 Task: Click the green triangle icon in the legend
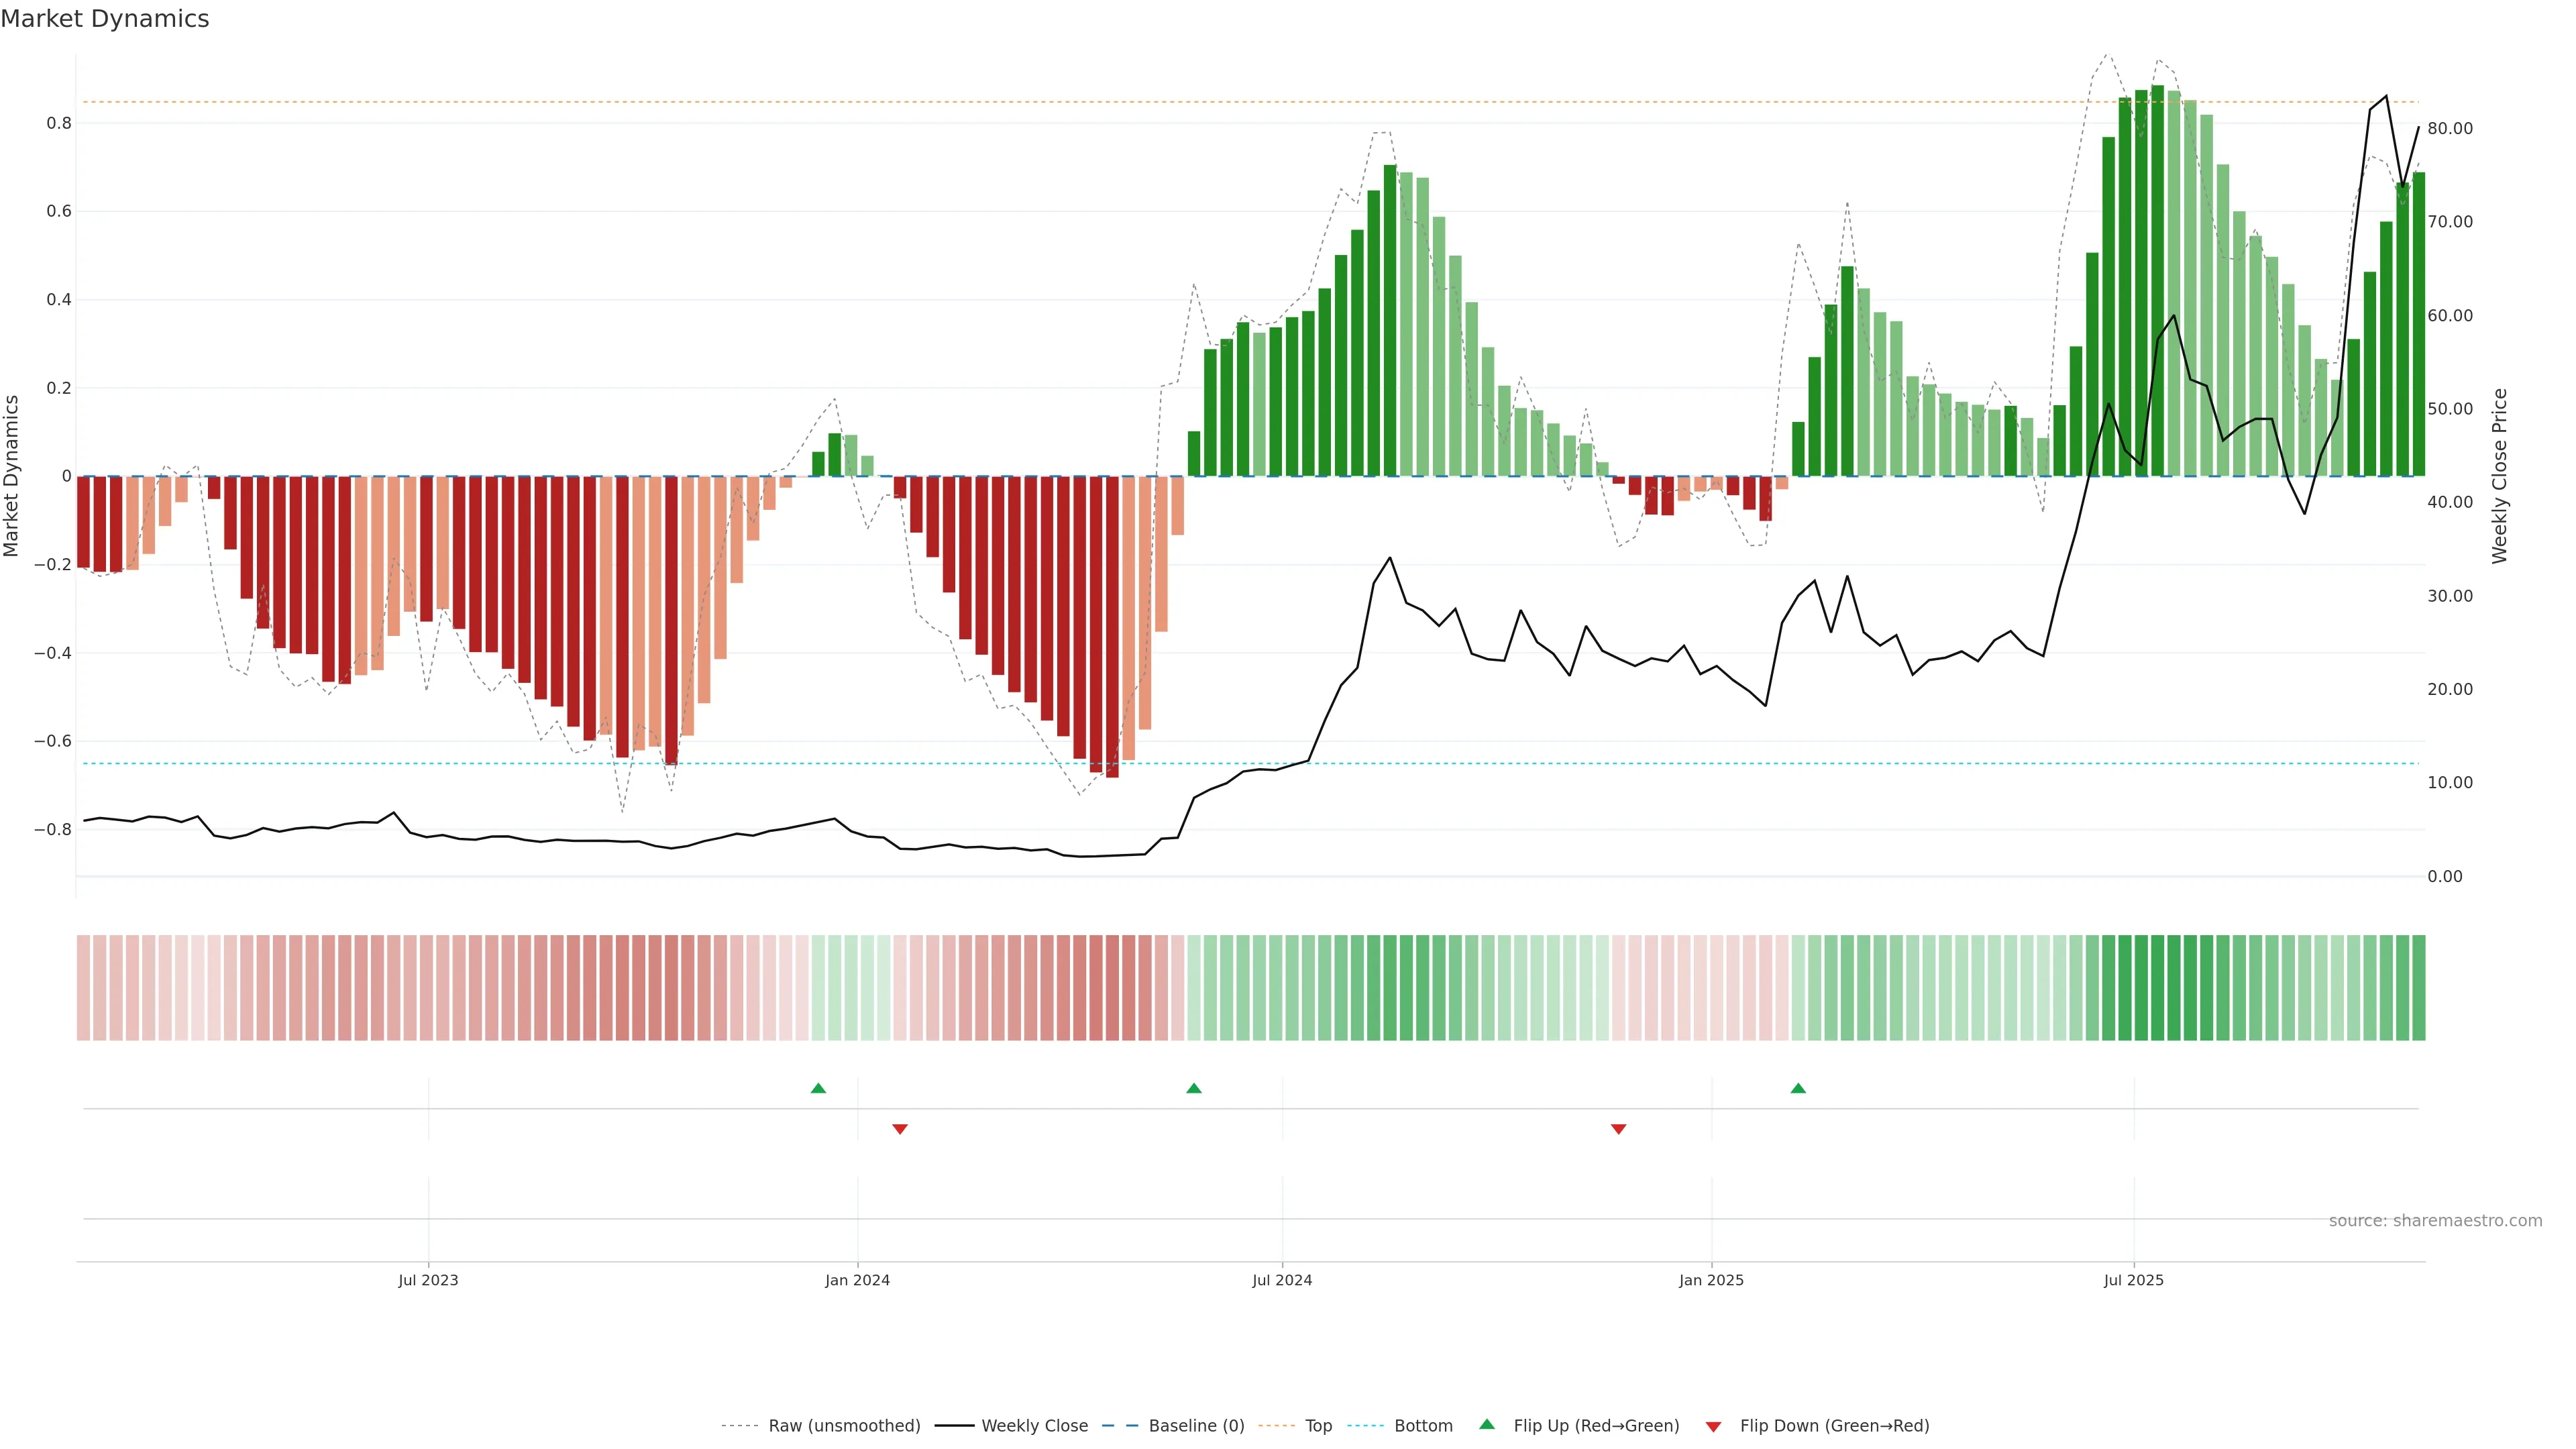tap(1487, 1425)
